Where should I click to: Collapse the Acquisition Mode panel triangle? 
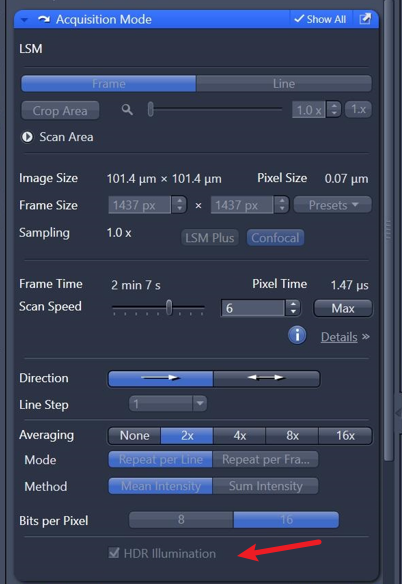[x=25, y=19]
